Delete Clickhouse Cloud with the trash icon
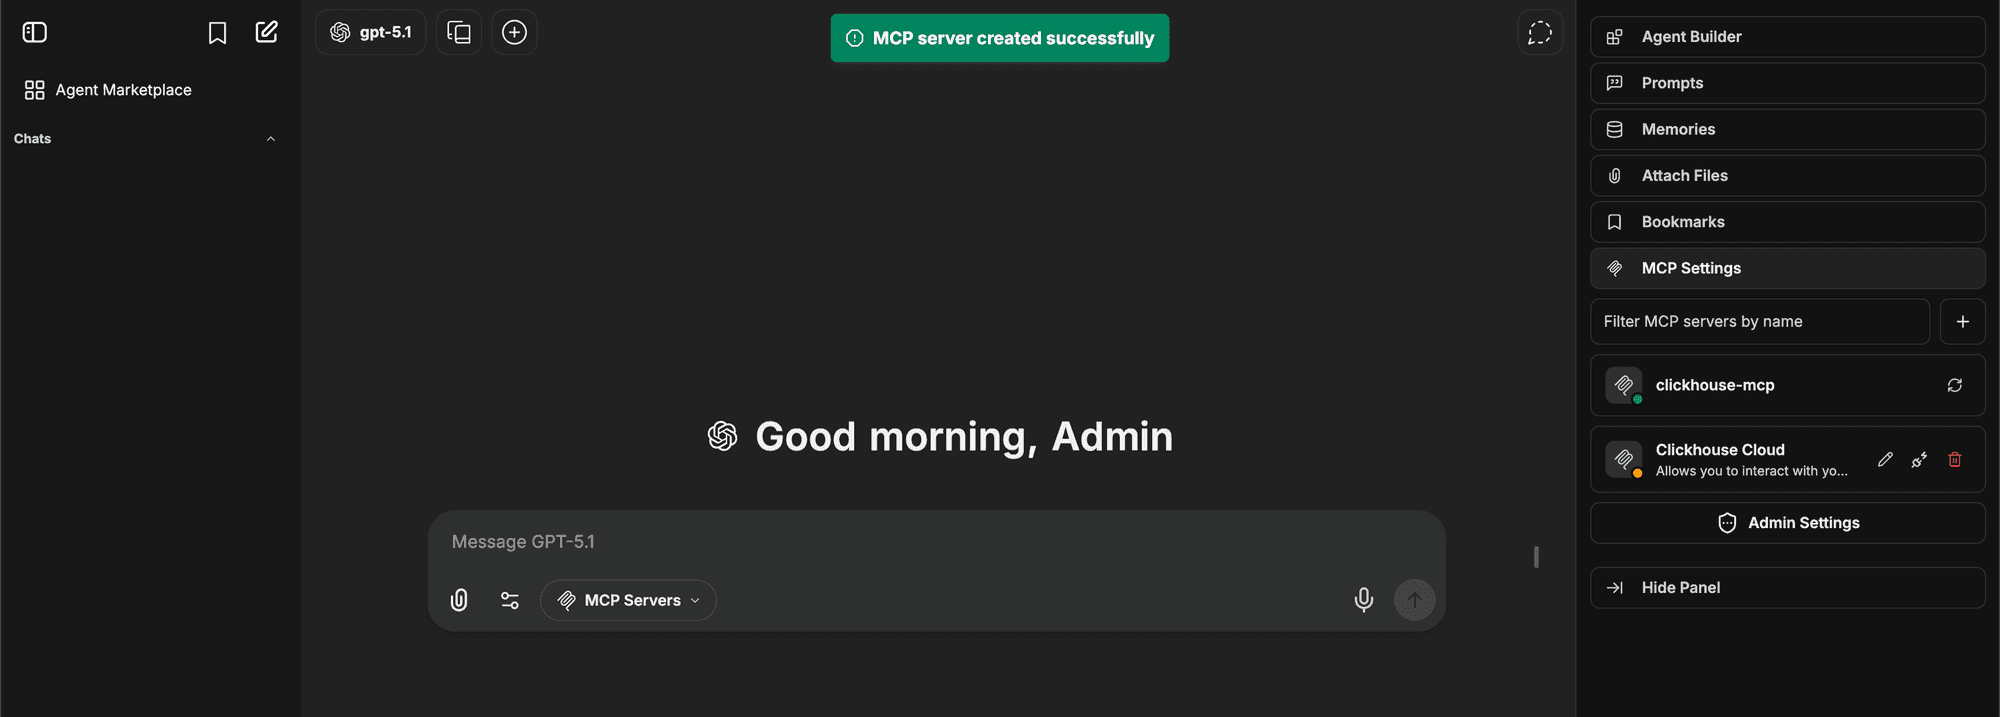 [1954, 460]
